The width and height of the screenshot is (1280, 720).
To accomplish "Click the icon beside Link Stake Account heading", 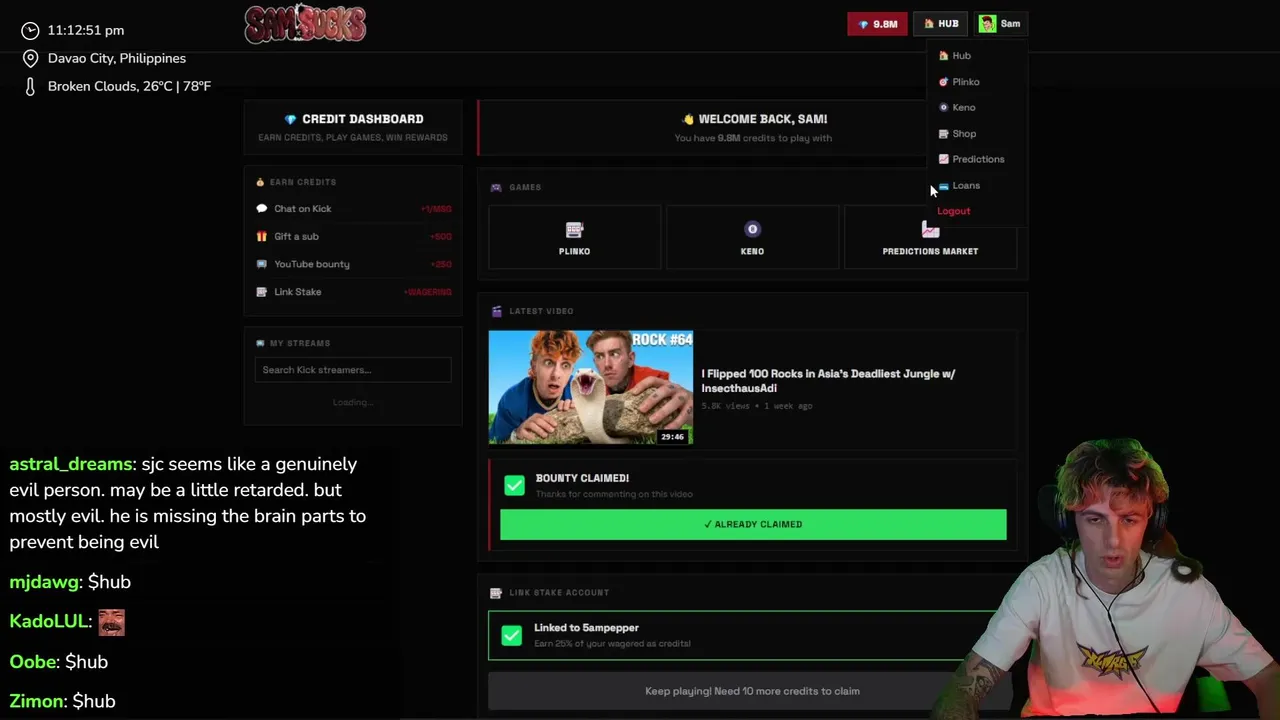I will 496,593.
